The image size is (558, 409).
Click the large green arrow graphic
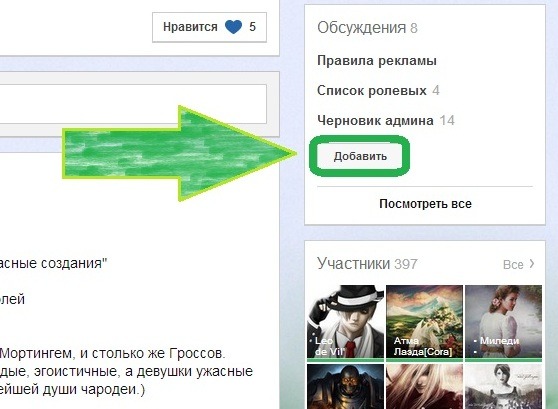[180, 153]
